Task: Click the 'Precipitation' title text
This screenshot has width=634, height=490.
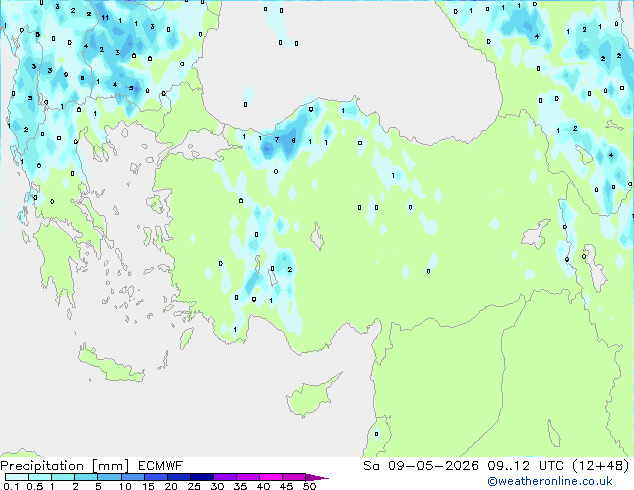Action: point(42,466)
